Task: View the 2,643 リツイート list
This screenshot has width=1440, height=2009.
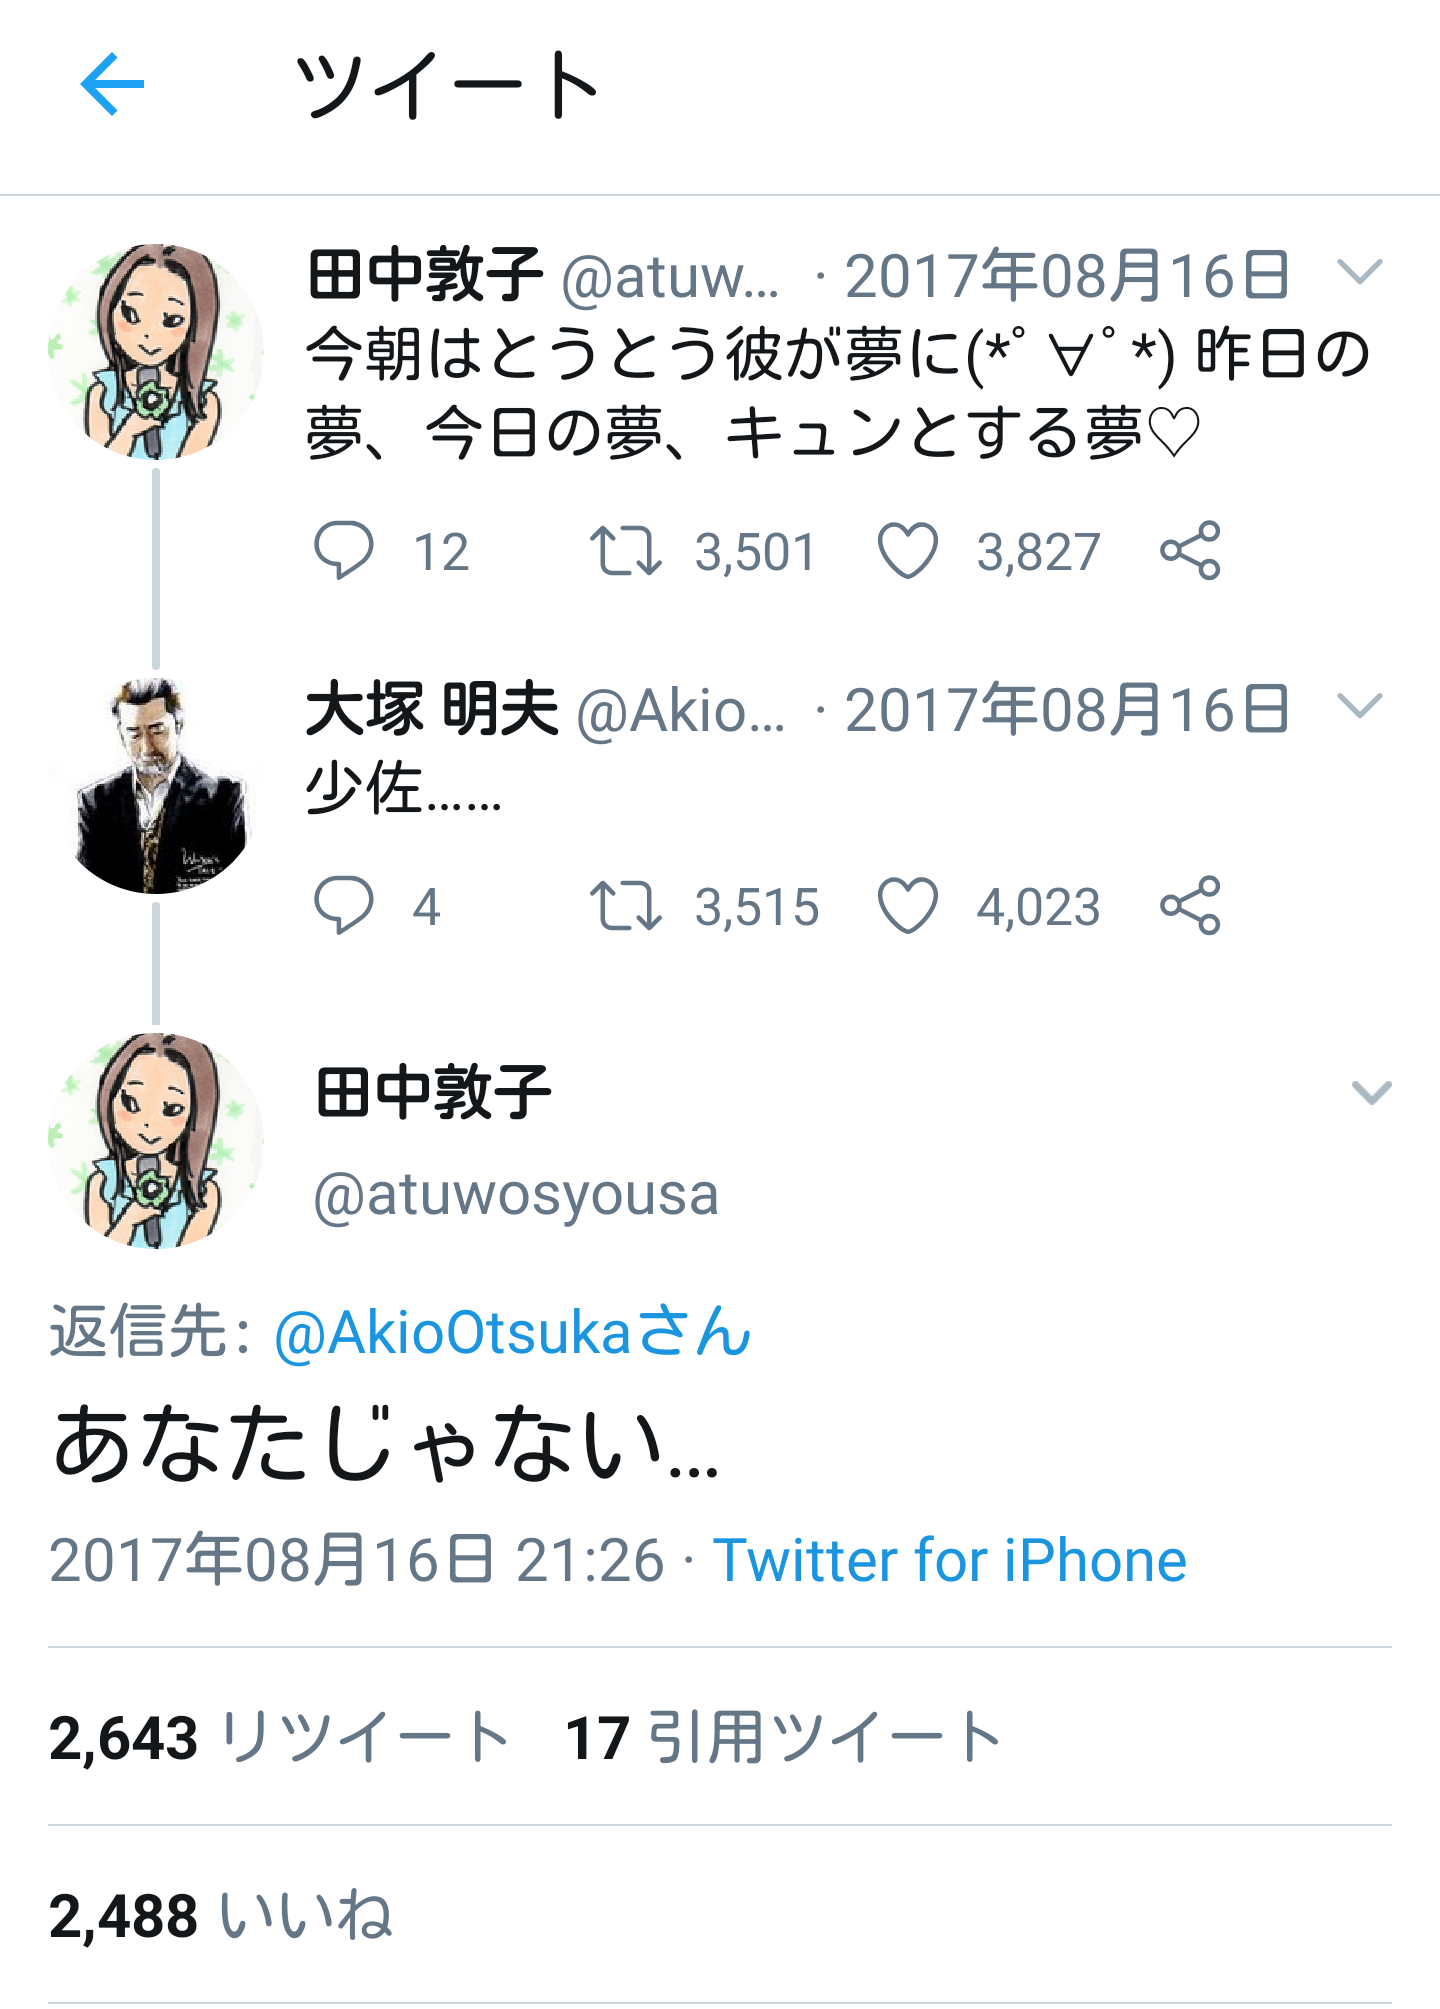Action: tap(279, 1737)
